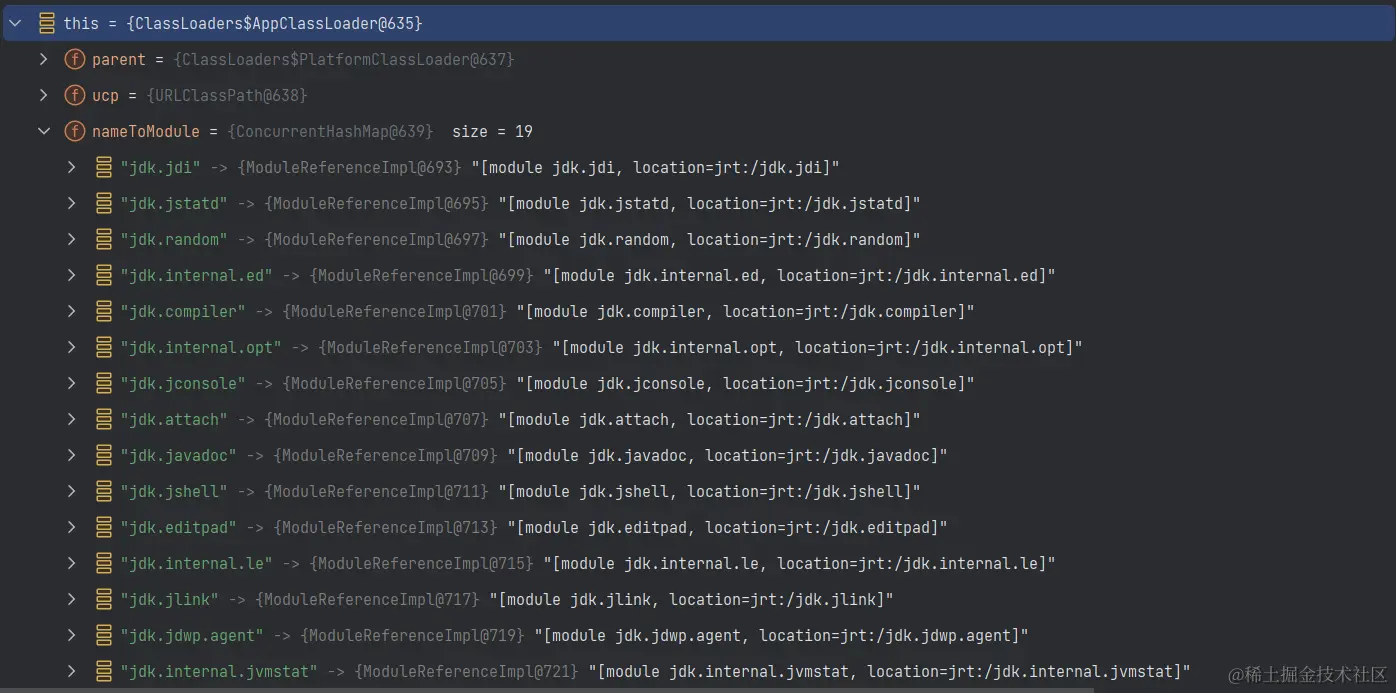1396x693 pixels.
Task: Select {ModuleReferenceImpl@711} value
Action: [377, 492]
